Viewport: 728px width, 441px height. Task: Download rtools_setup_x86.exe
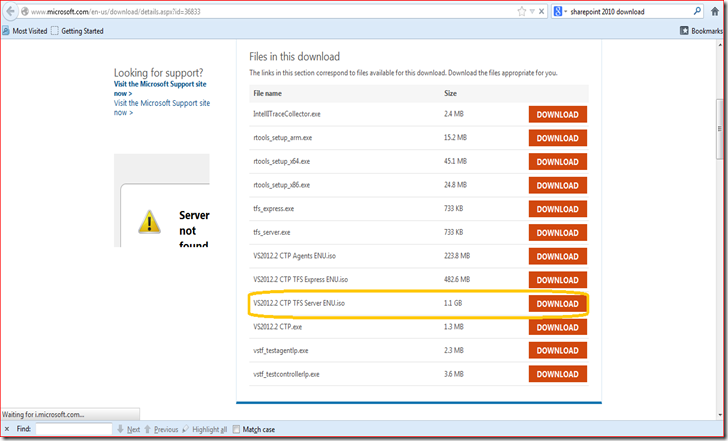coord(558,185)
